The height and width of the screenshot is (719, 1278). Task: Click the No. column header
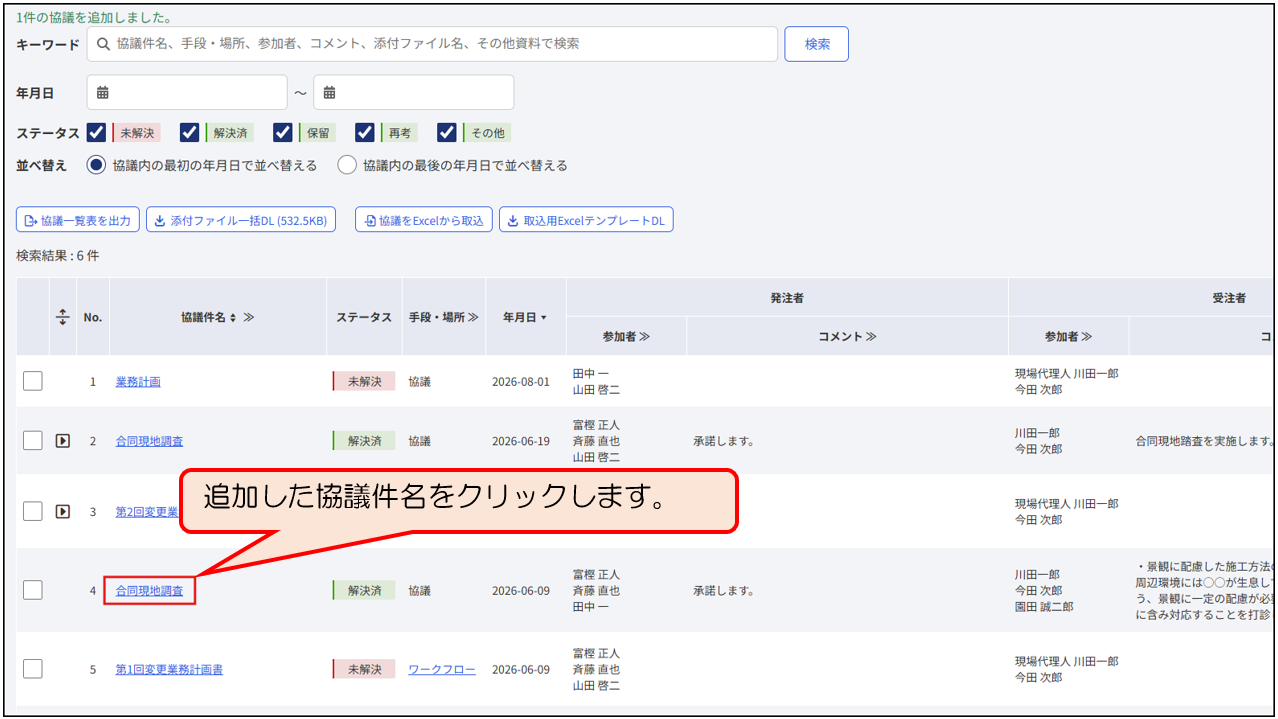[93, 317]
